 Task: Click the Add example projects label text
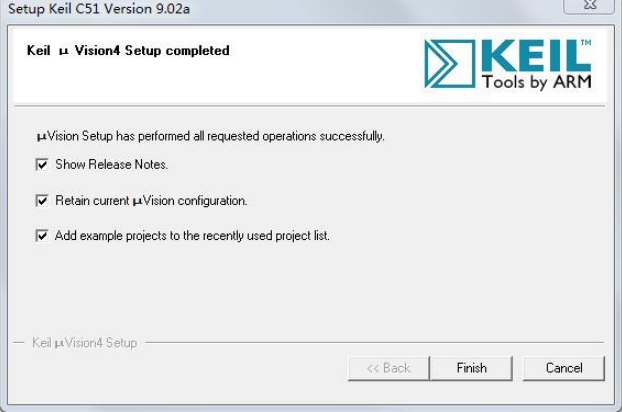point(192,236)
